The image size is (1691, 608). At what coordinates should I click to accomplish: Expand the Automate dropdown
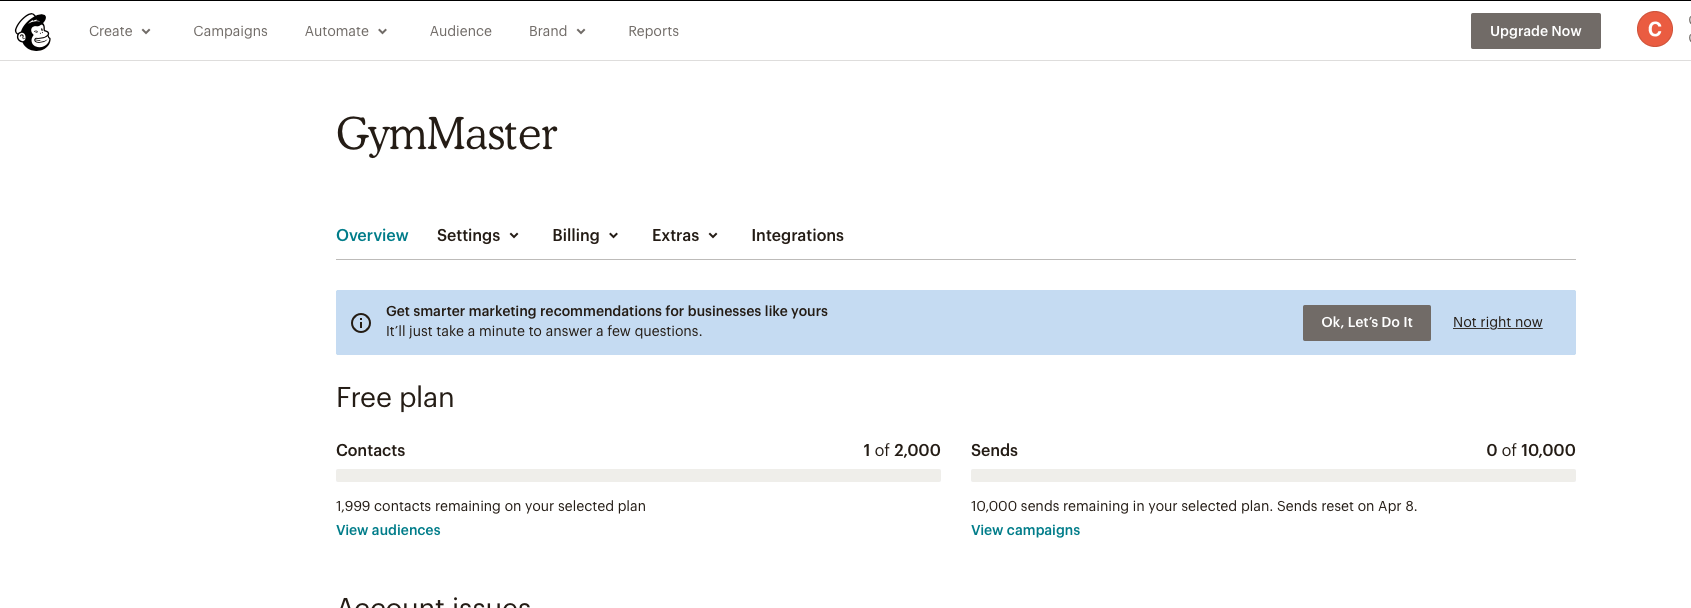(346, 31)
